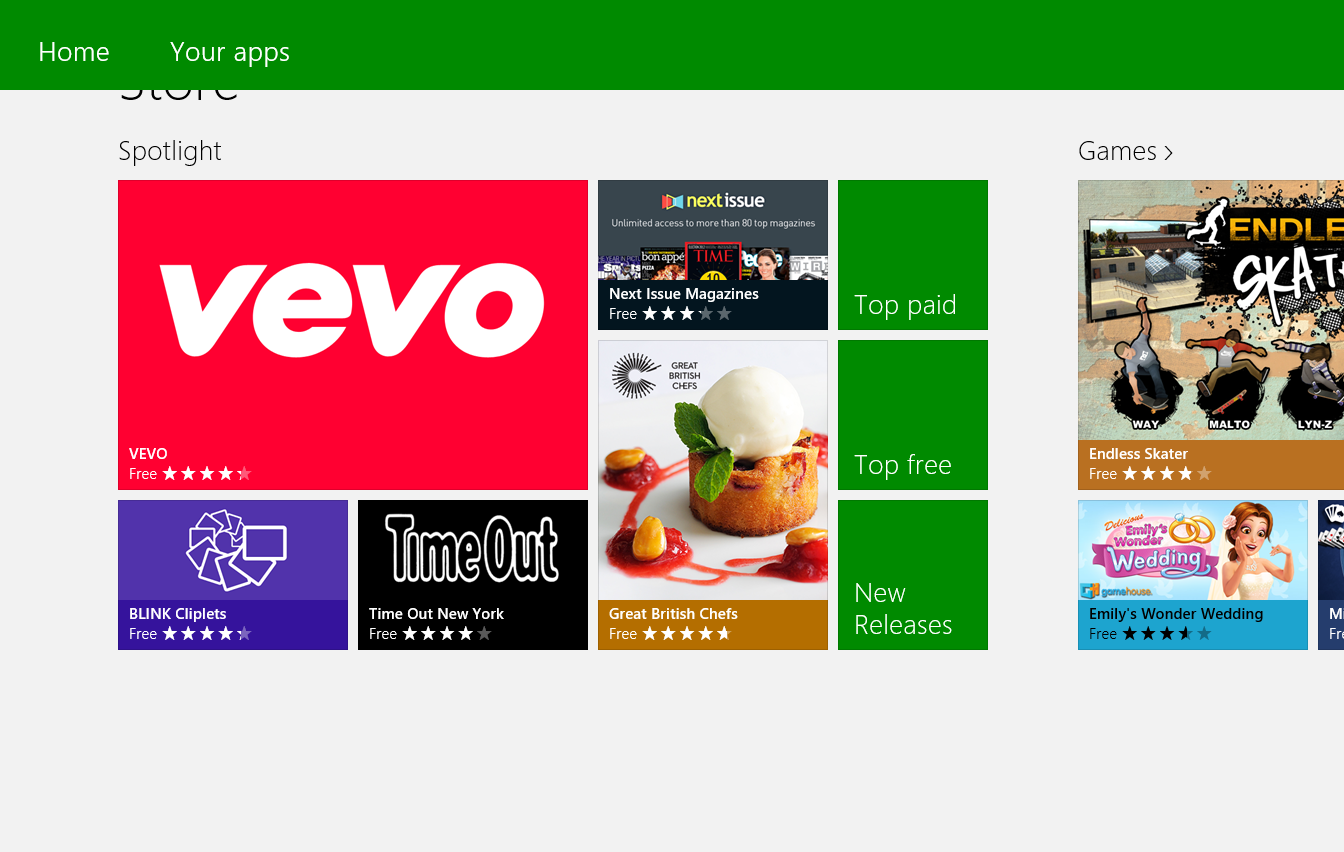This screenshot has width=1344, height=852.
Task: Open the Time Out New York tile
Action: coord(472,574)
